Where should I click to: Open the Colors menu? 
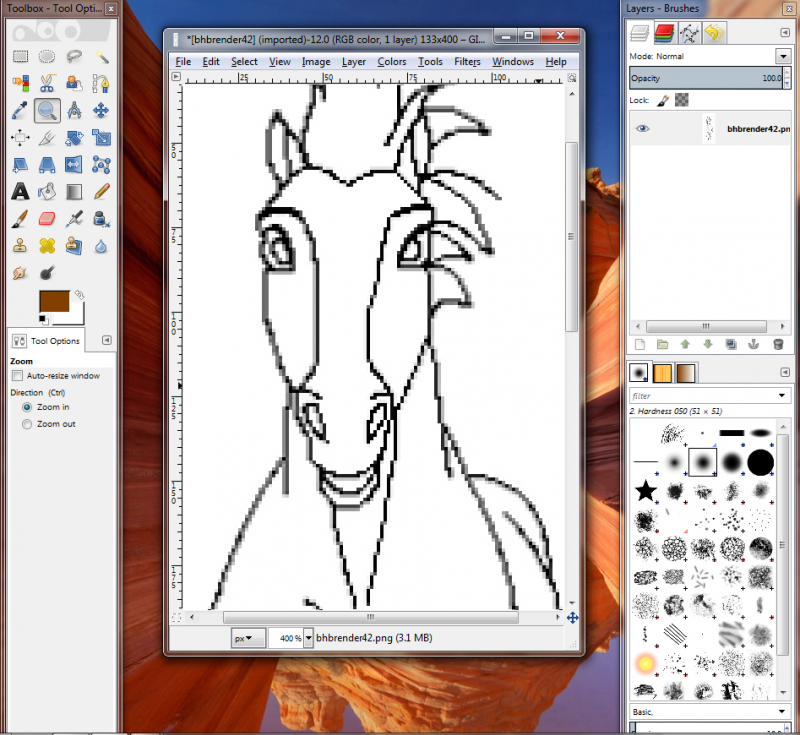click(392, 62)
